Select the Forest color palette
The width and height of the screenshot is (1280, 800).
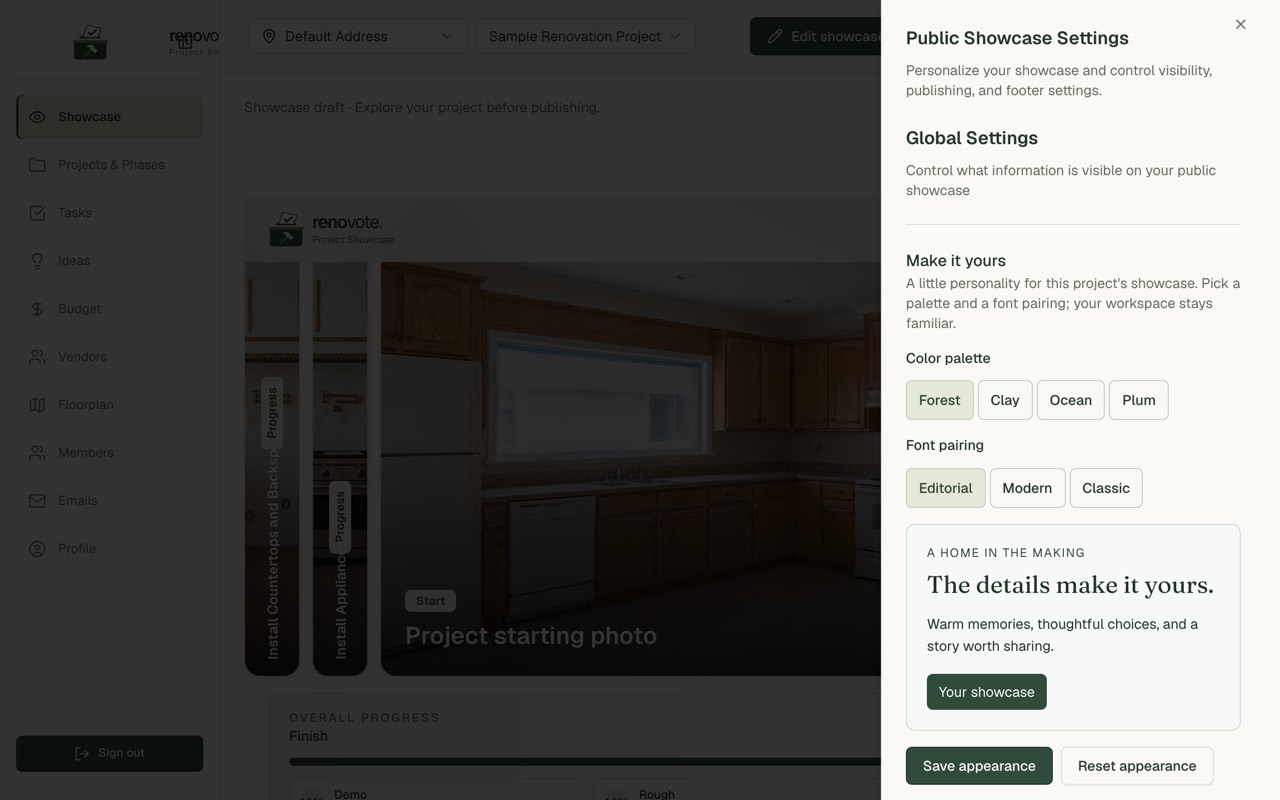pos(940,400)
